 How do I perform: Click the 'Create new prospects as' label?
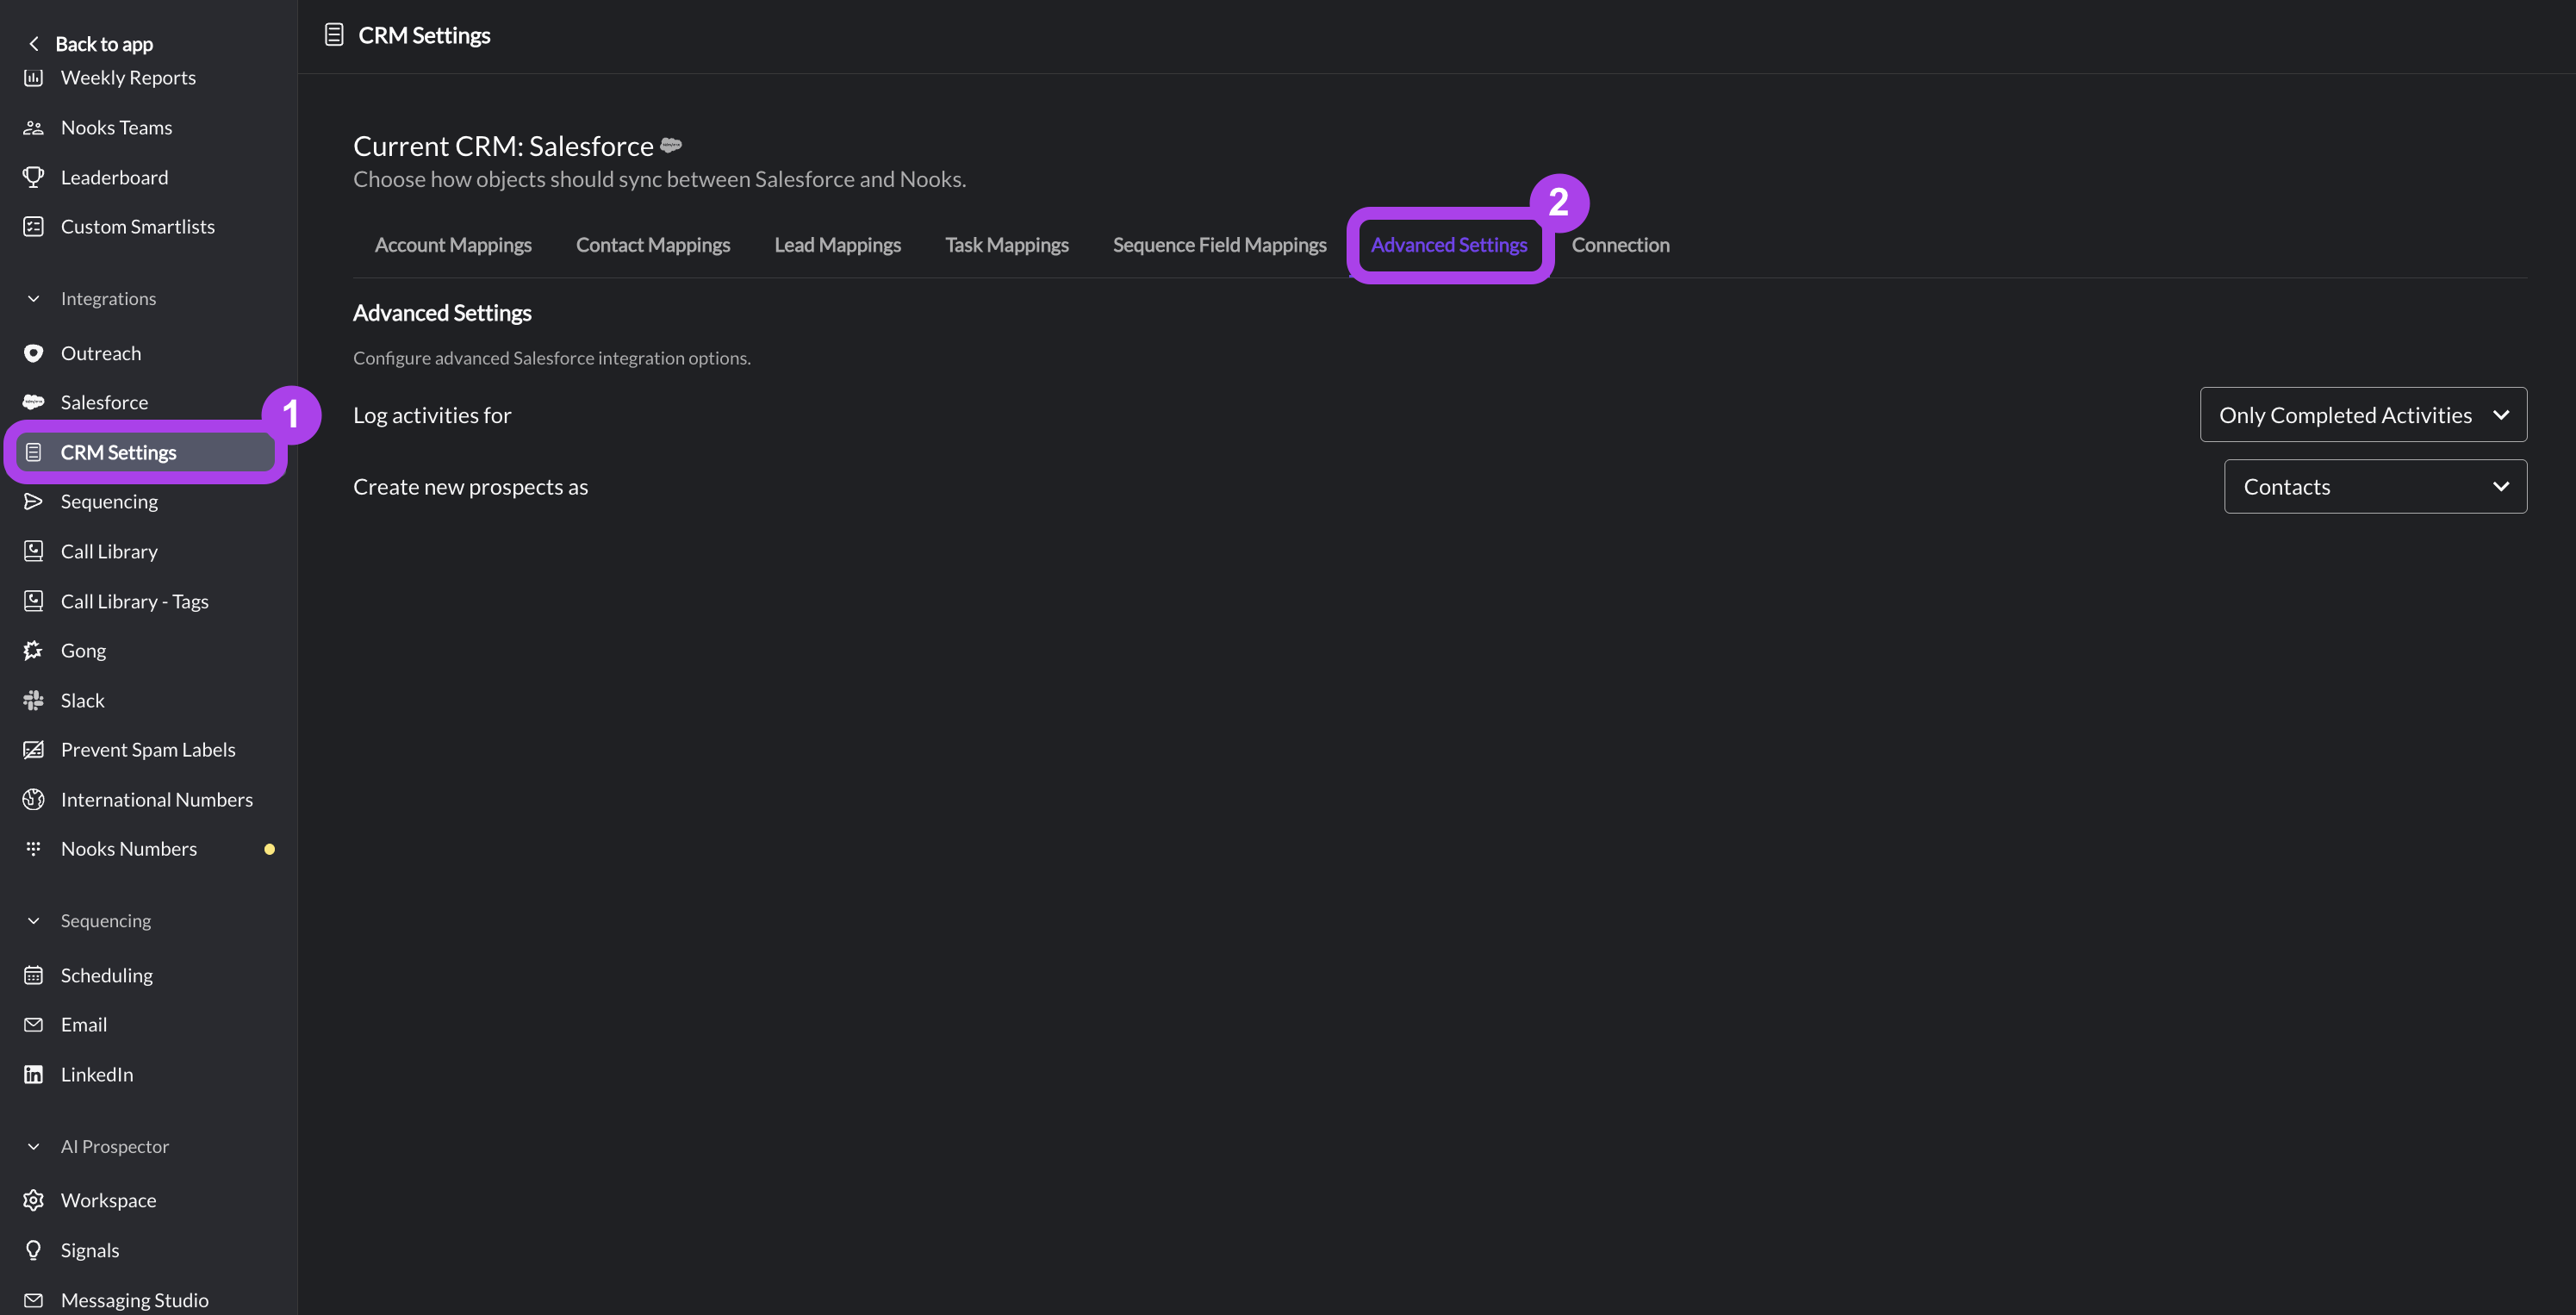pyautogui.click(x=470, y=487)
